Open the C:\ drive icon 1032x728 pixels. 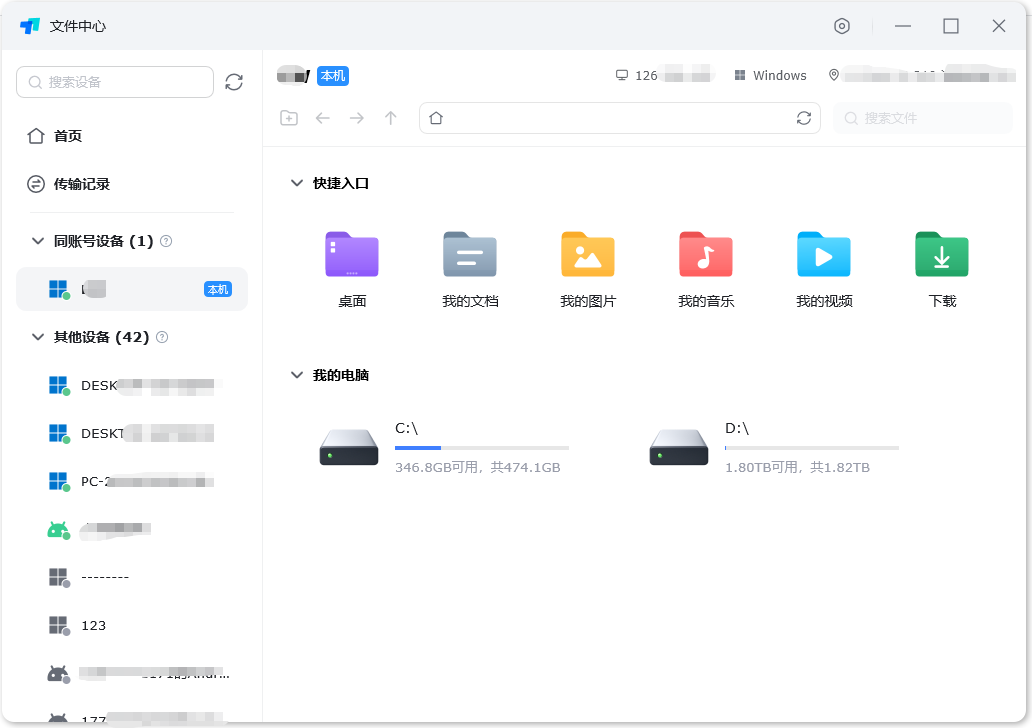click(x=349, y=447)
